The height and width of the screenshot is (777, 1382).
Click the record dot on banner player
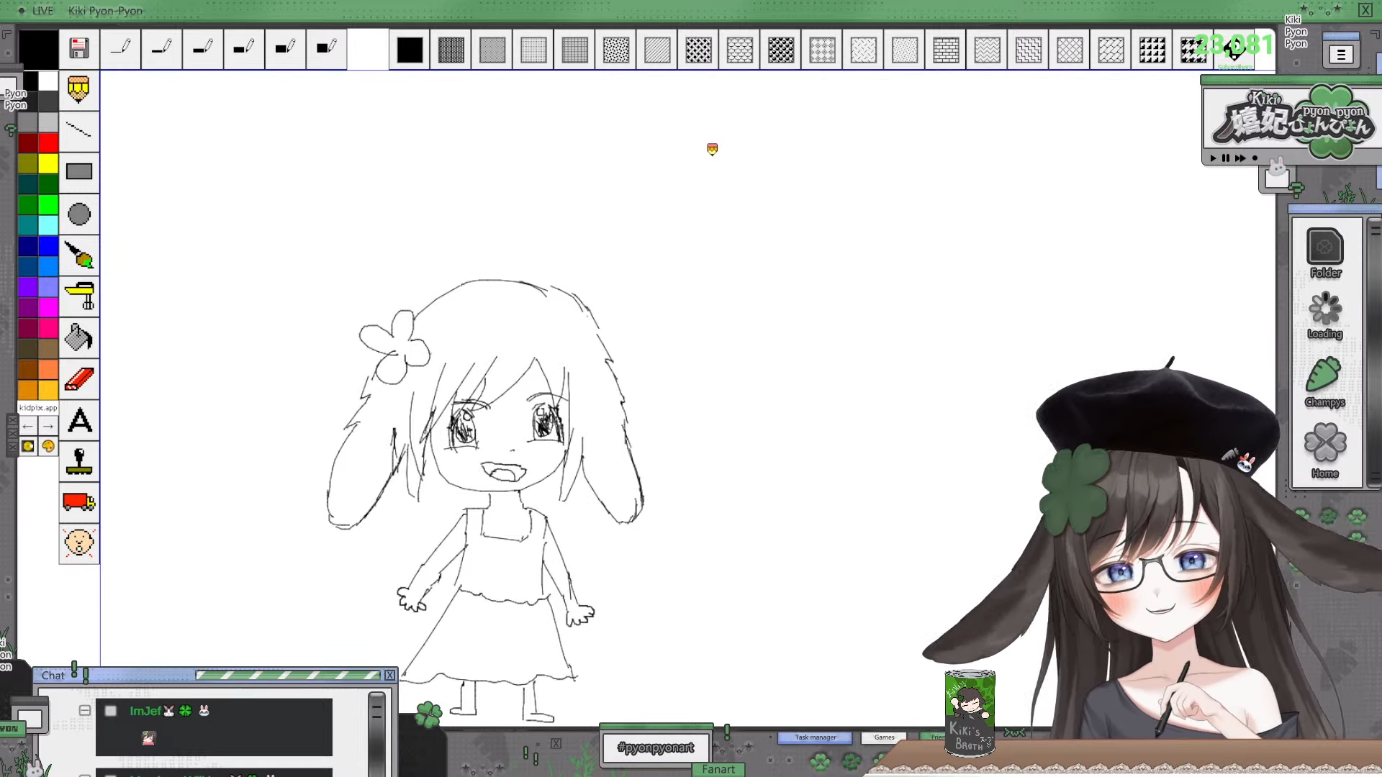pos(1255,158)
